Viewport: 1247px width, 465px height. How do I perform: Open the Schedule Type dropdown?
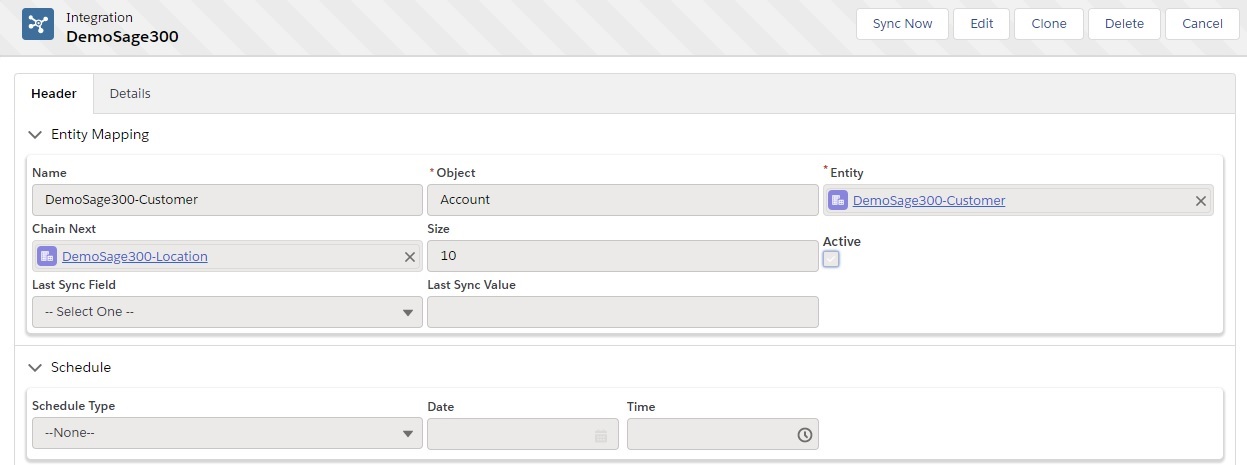pos(227,434)
